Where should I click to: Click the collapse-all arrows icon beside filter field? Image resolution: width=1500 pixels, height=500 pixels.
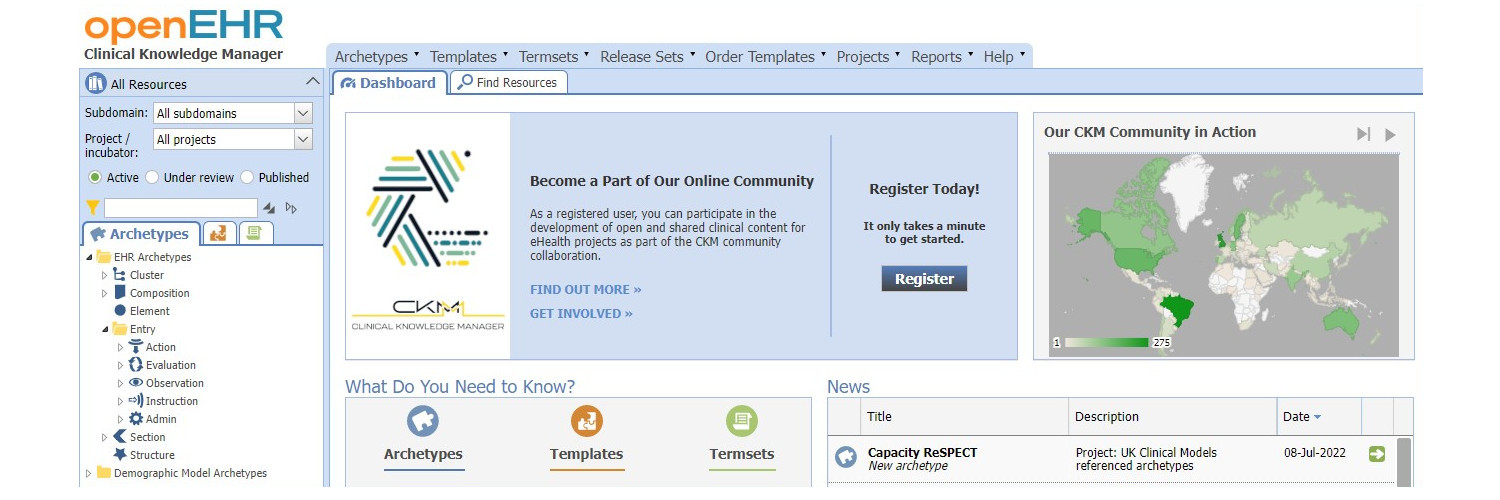click(268, 208)
